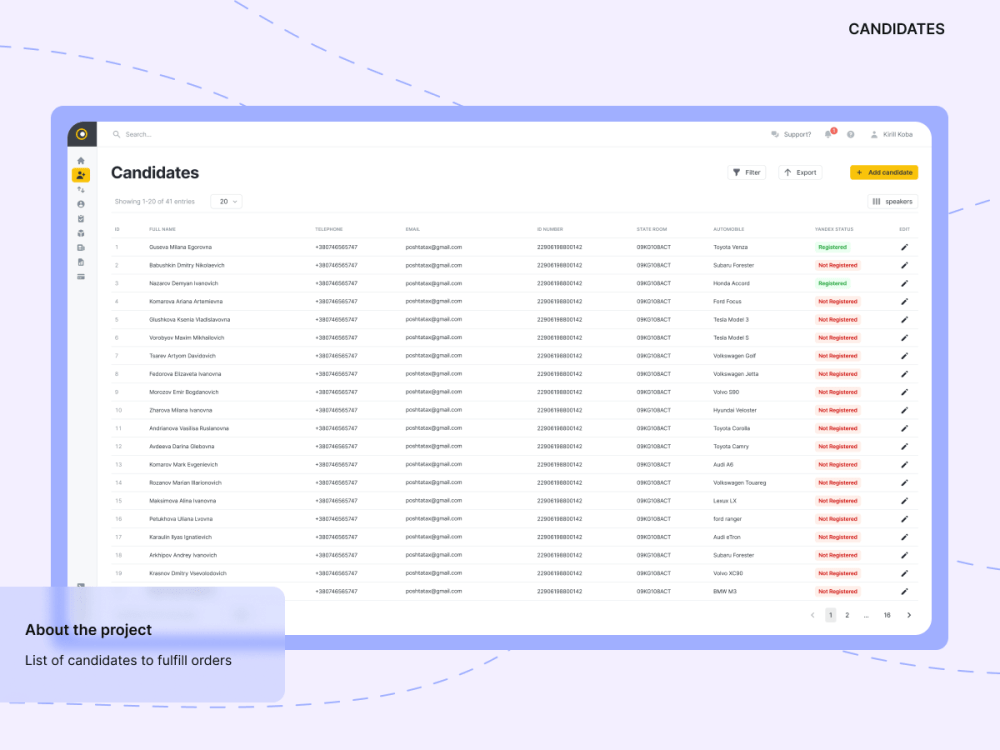Click the yellow Add candidate button
1000x750 pixels.
(884, 172)
